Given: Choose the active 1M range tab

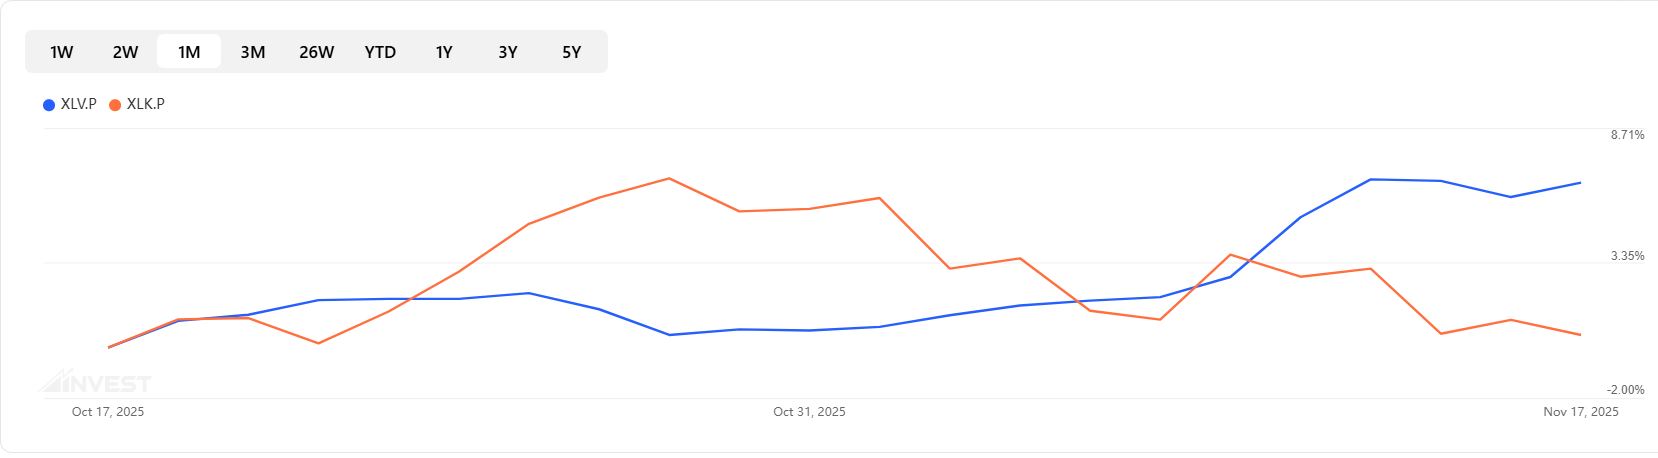Looking at the screenshot, I should point(189,52).
